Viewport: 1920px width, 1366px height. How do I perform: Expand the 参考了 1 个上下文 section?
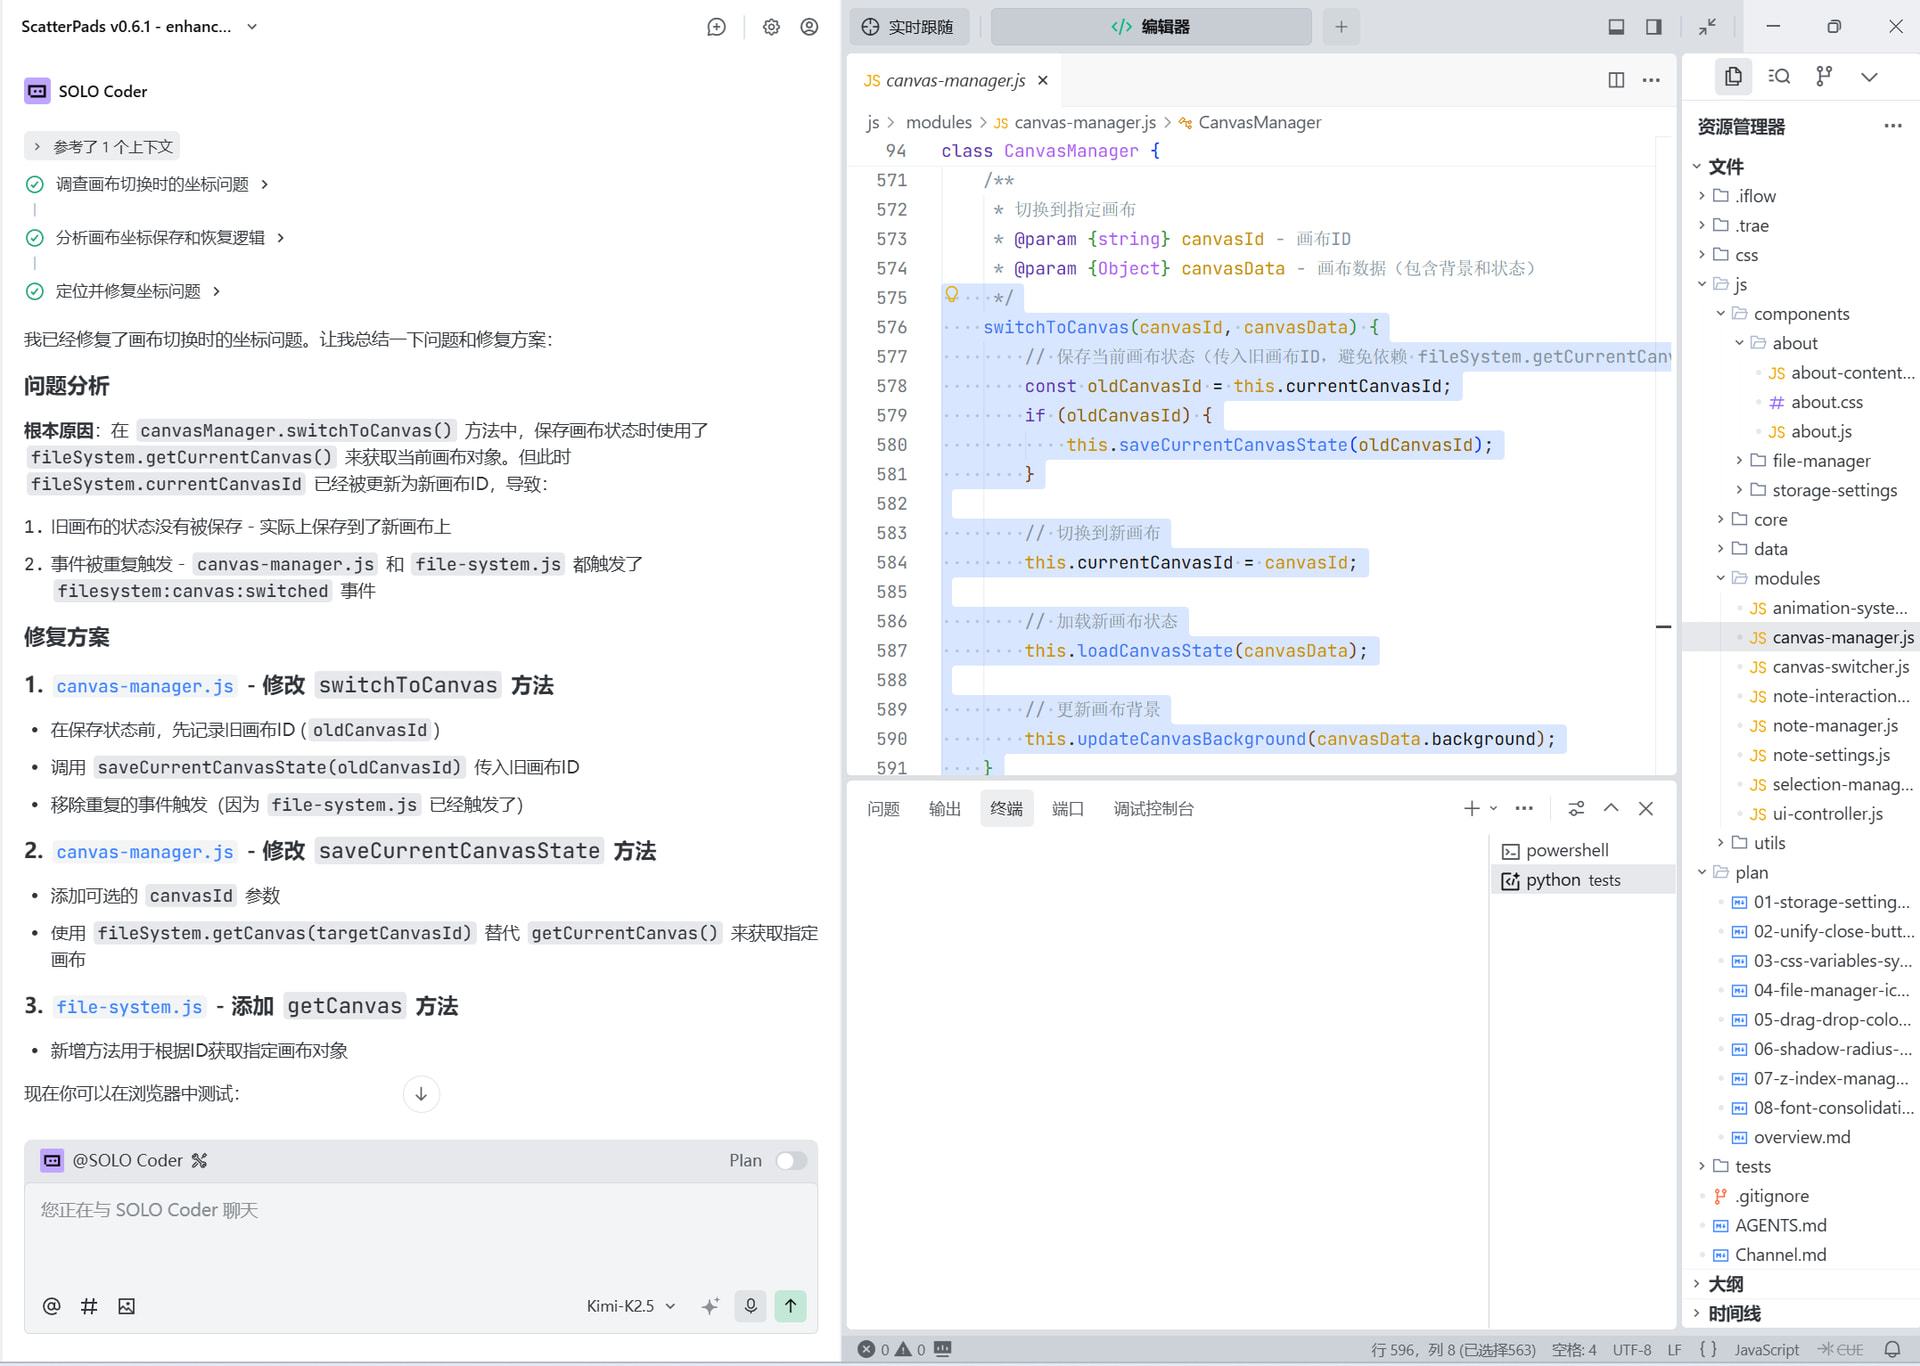[102, 147]
